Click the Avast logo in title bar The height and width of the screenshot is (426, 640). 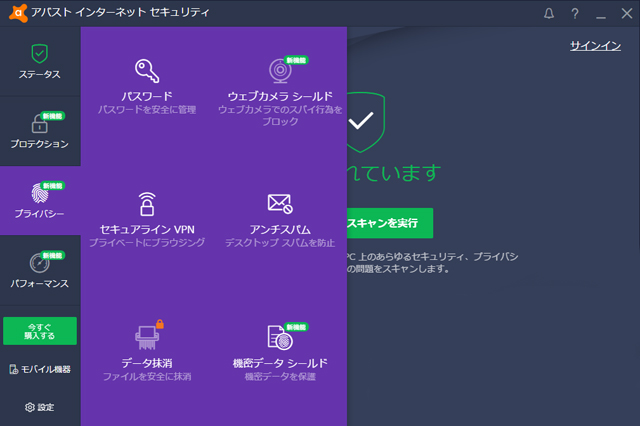pos(18,13)
